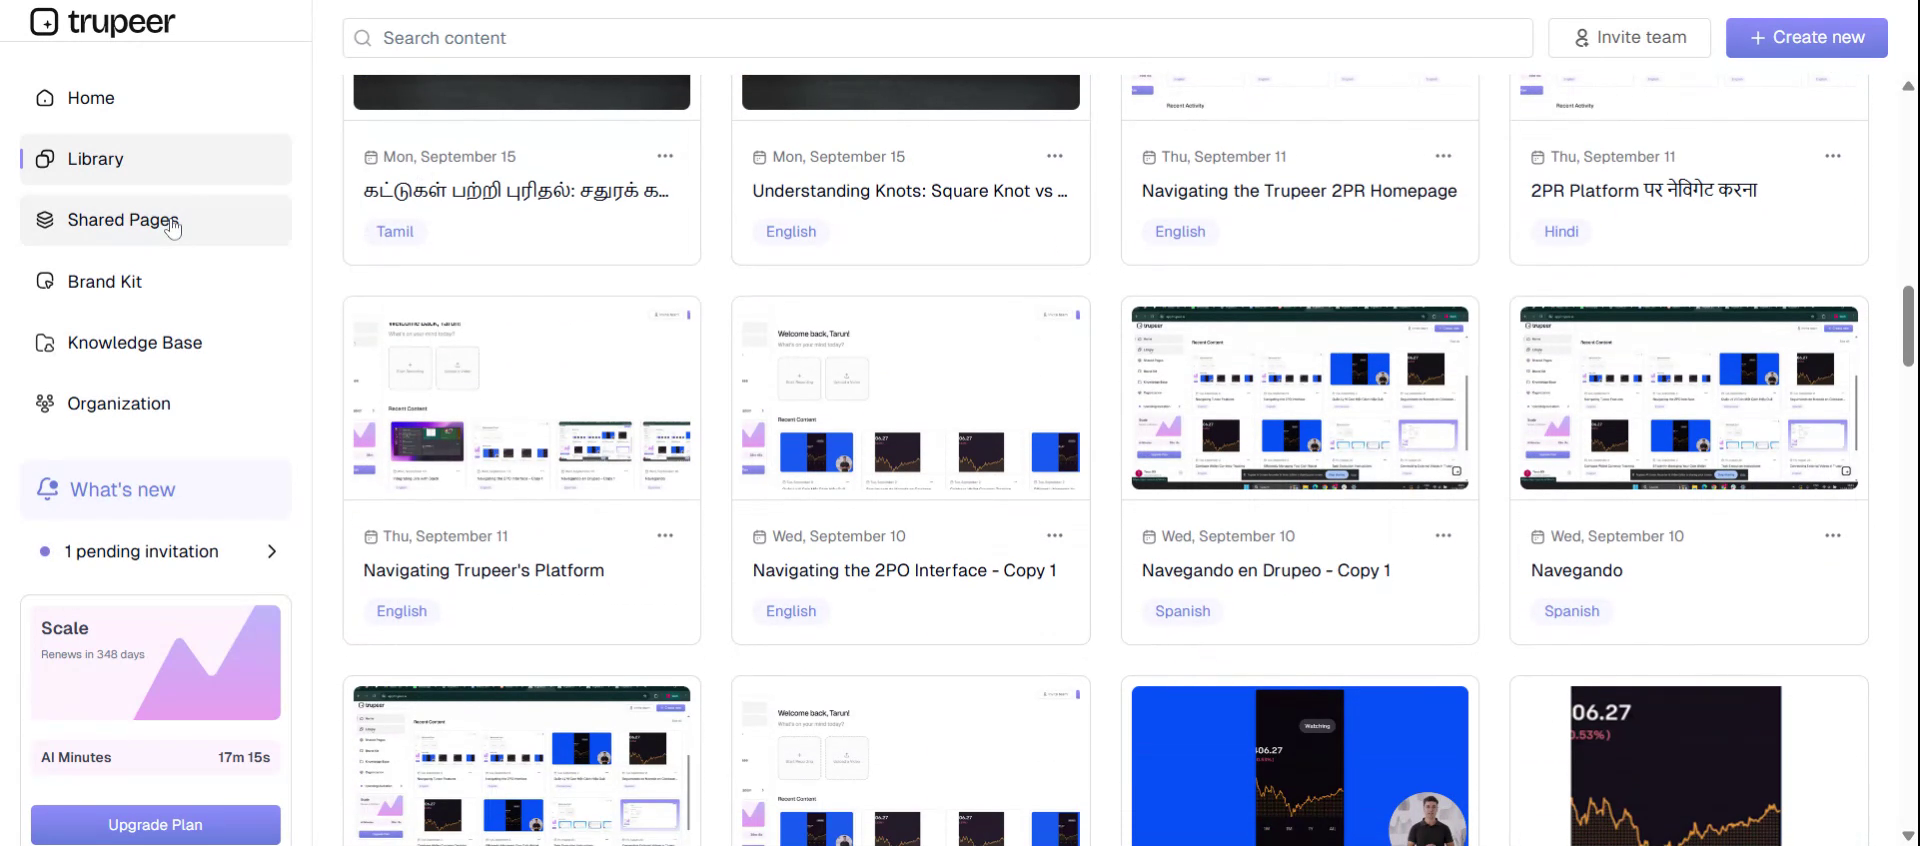The width and height of the screenshot is (1920, 846).
Task: Open thumbnail of the Navegando video
Action: tap(1689, 398)
